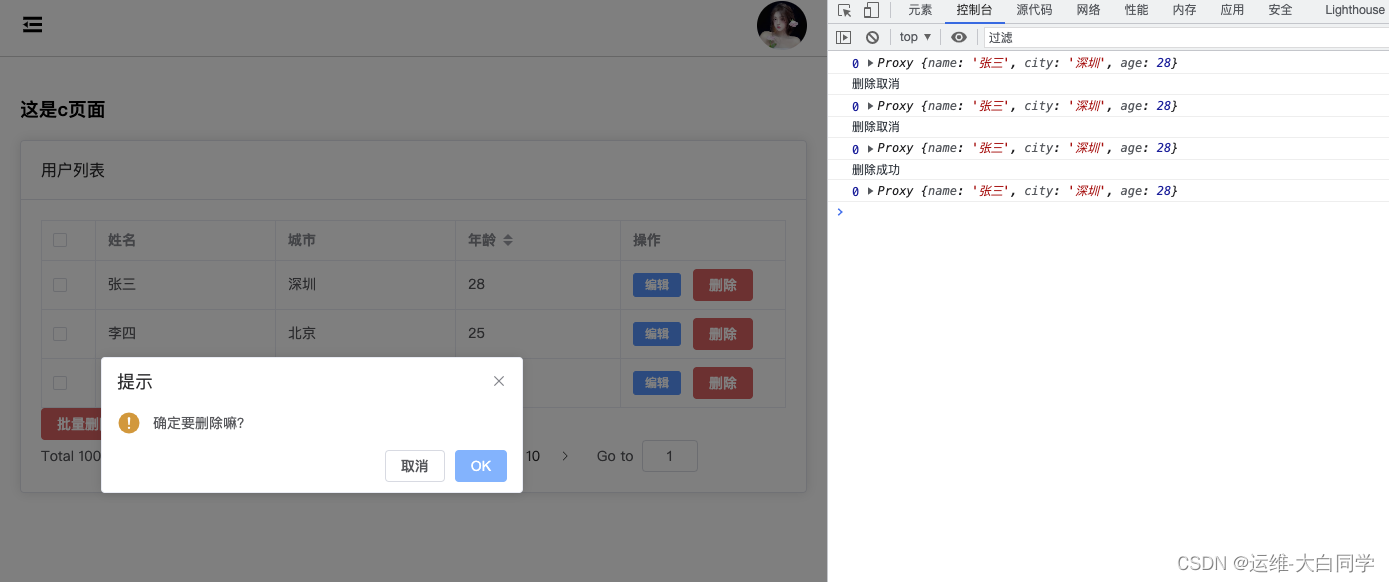Open the 源代码 tab
Screen dimensions: 1389x582
coord(1034,10)
